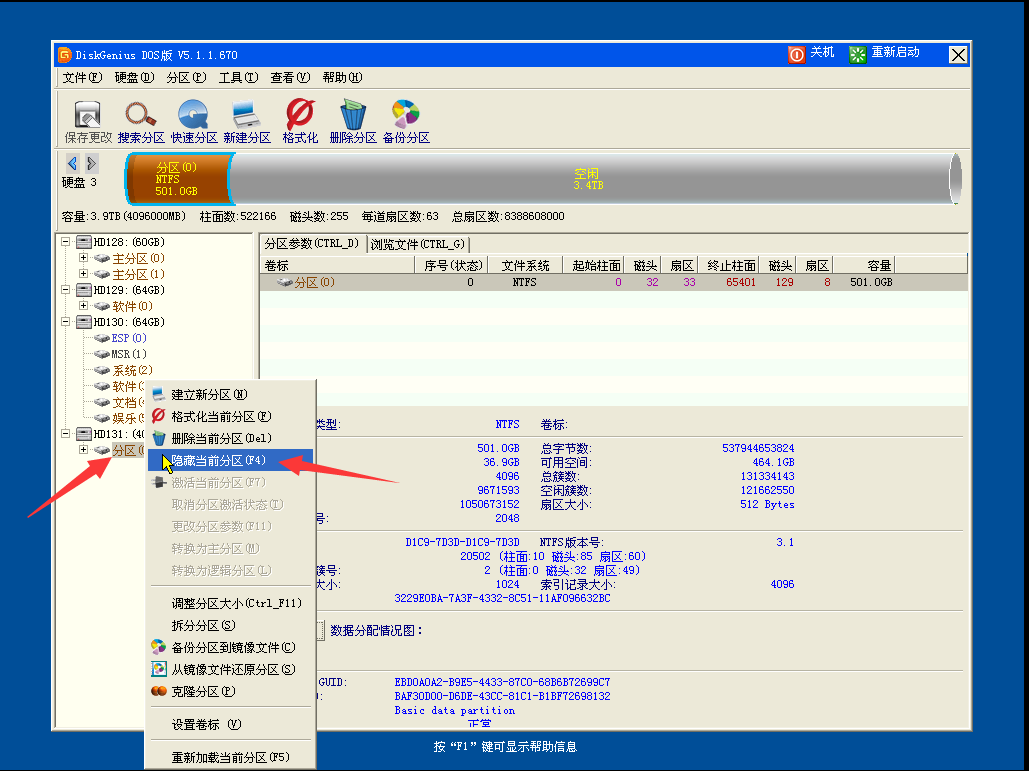Expand 主分区(0) under HD128
The height and width of the screenshot is (771, 1029).
(x=83, y=258)
